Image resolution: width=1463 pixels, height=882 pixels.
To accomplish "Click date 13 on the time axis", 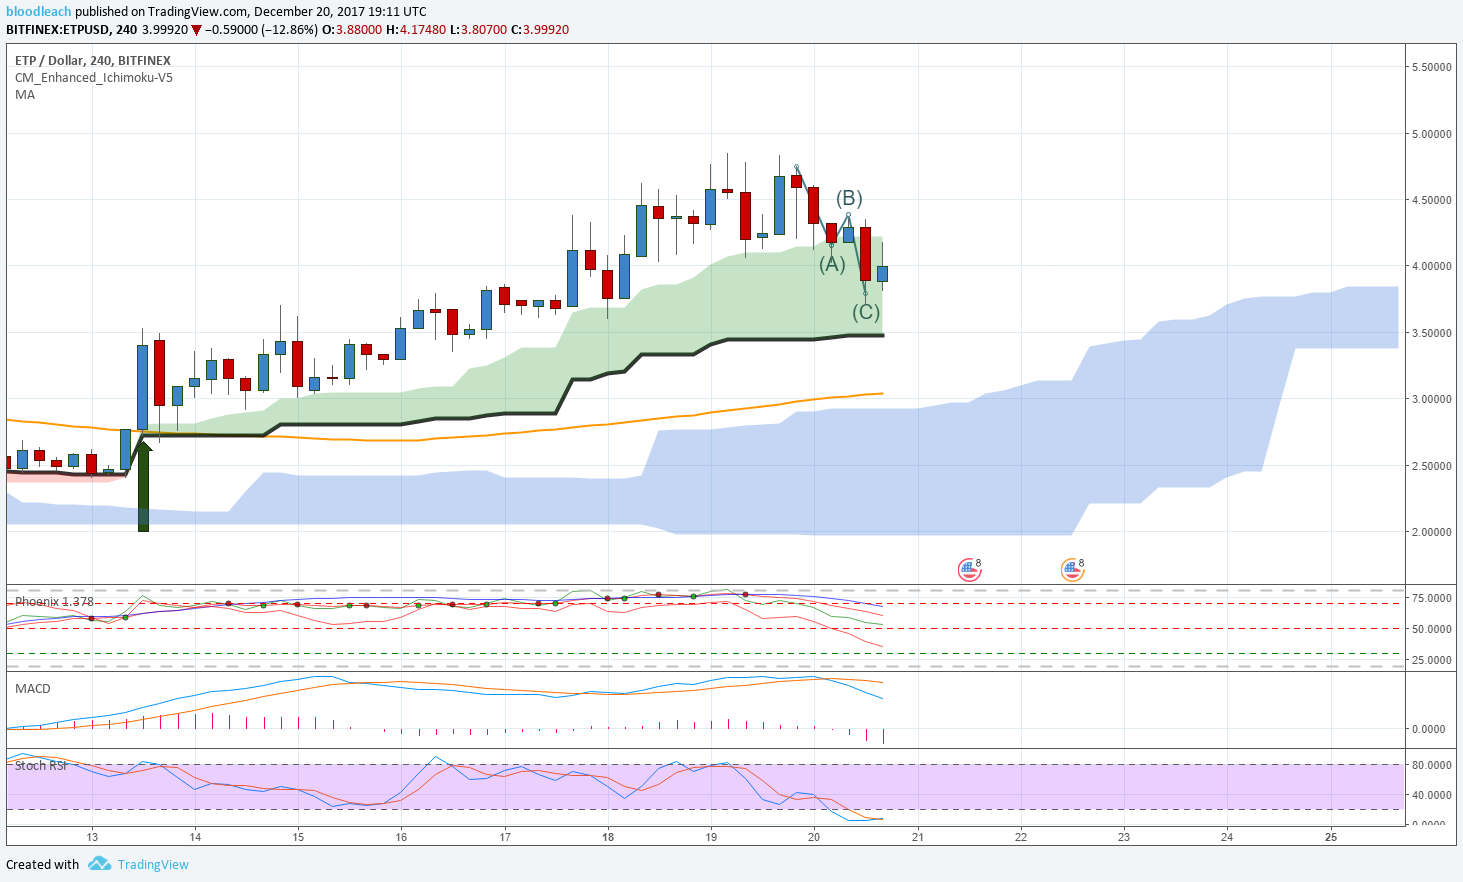I will pos(92,837).
